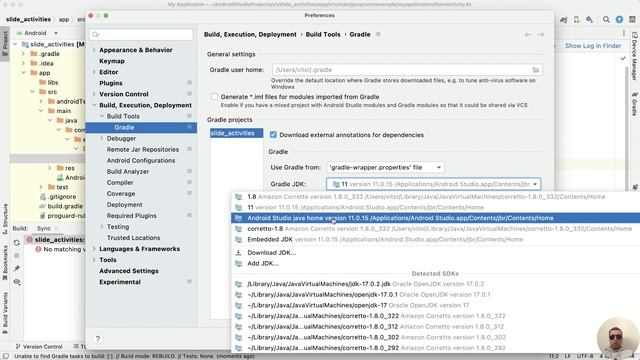
Task: Click Build, Execution, Deployment breadcrumb
Action: point(250,34)
